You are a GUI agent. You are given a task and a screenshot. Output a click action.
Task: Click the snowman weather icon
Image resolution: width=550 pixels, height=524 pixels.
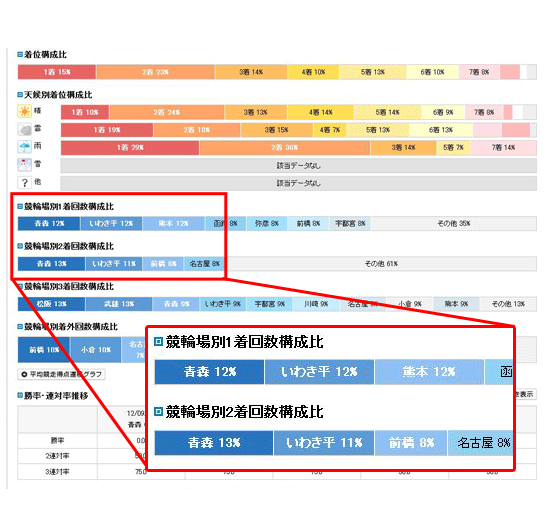point(24,164)
